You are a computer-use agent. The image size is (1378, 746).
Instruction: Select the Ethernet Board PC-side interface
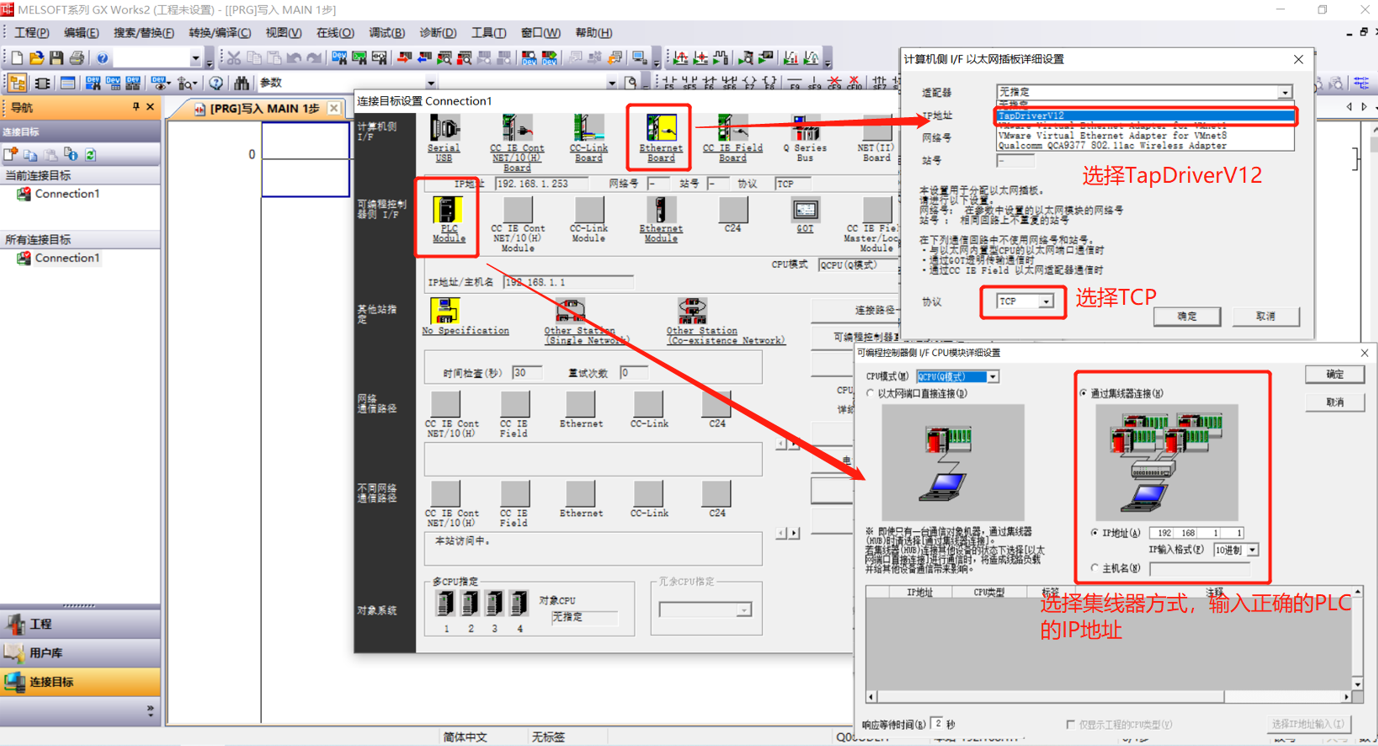661,130
